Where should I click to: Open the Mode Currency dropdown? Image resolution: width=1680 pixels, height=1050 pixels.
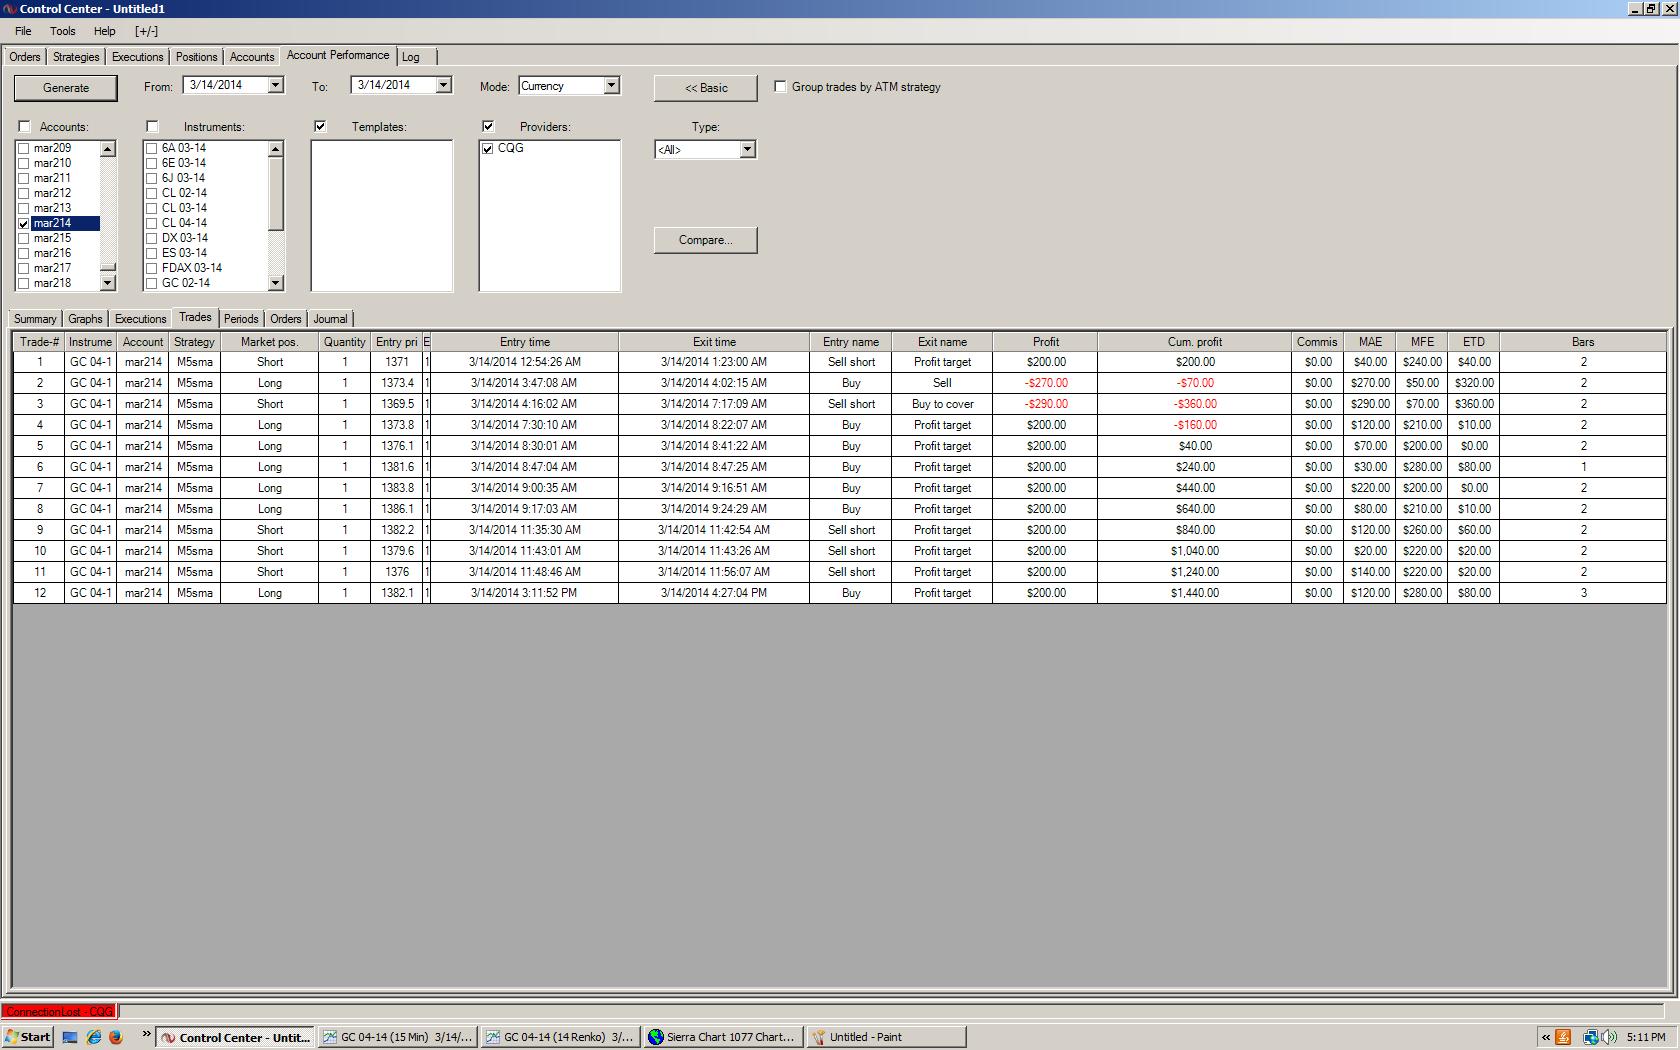click(611, 86)
